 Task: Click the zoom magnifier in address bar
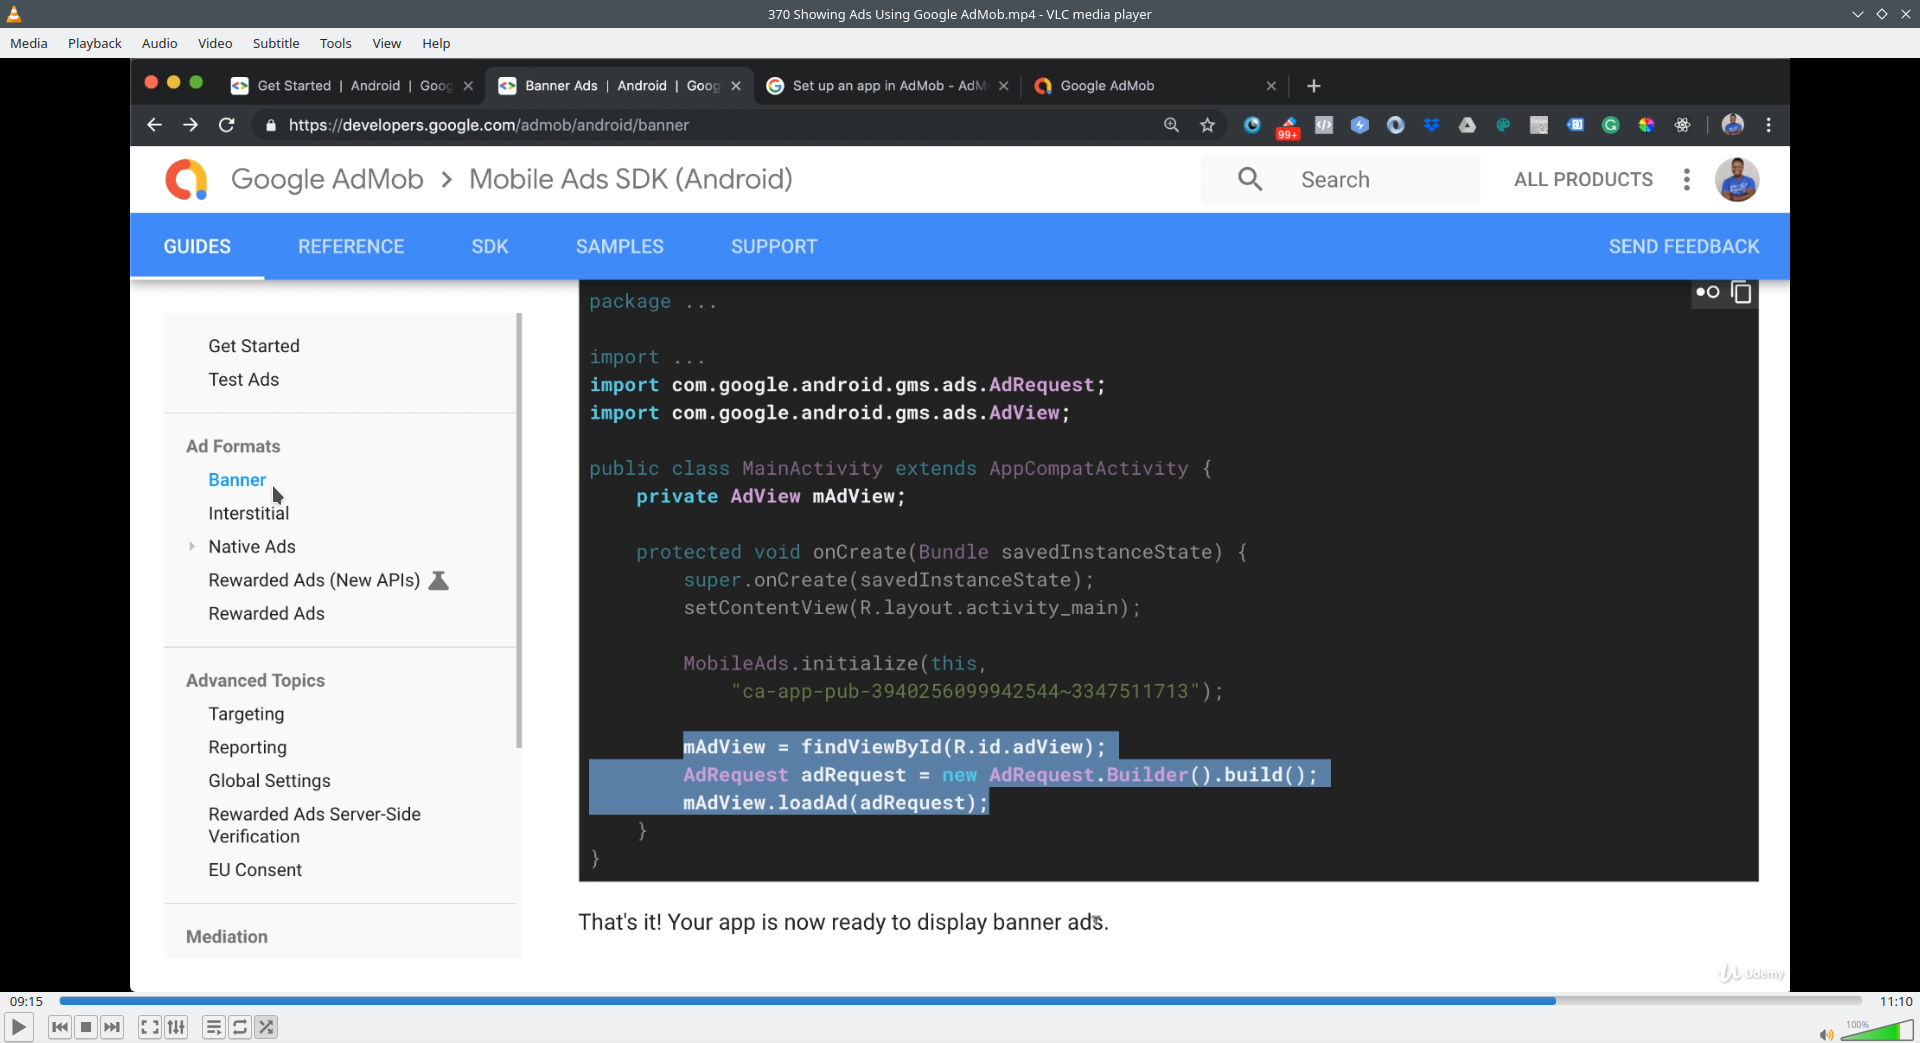[1171, 125]
